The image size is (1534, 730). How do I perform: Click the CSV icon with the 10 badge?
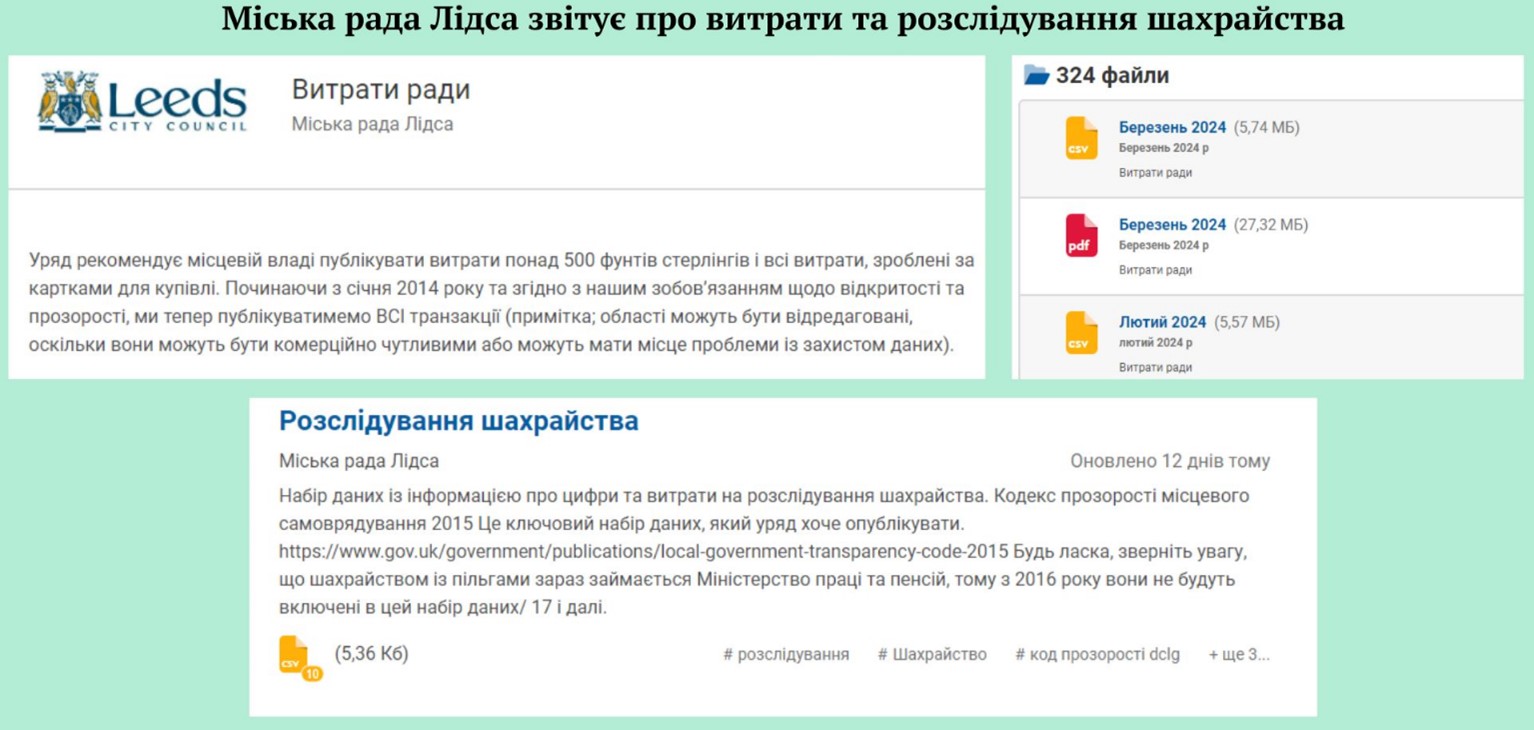299,657
